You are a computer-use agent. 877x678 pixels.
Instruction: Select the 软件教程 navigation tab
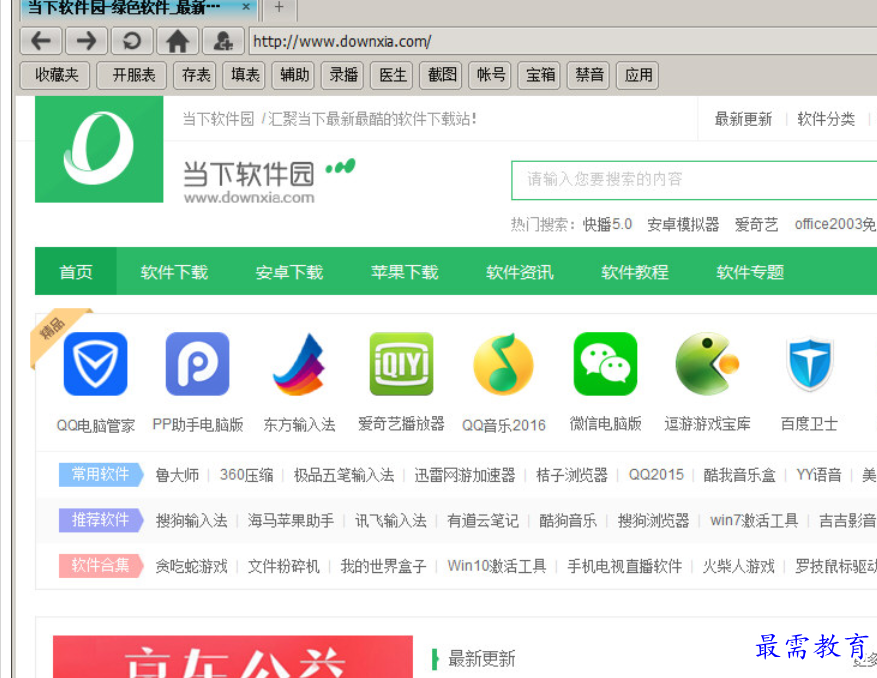tap(635, 272)
